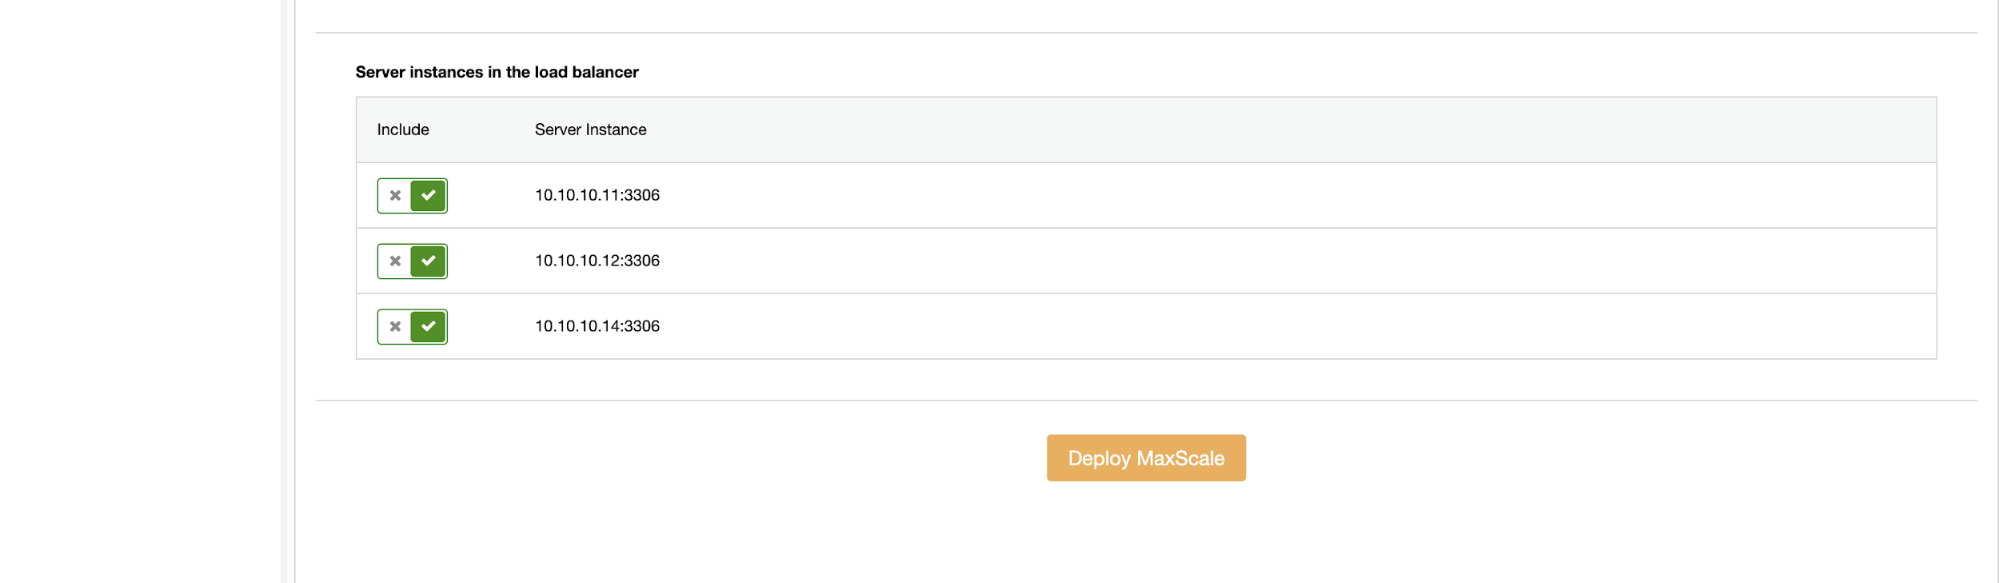This screenshot has width=1999, height=583.
Task: Toggle the Include switch for 10.10.10.14:3306
Action: tap(412, 327)
